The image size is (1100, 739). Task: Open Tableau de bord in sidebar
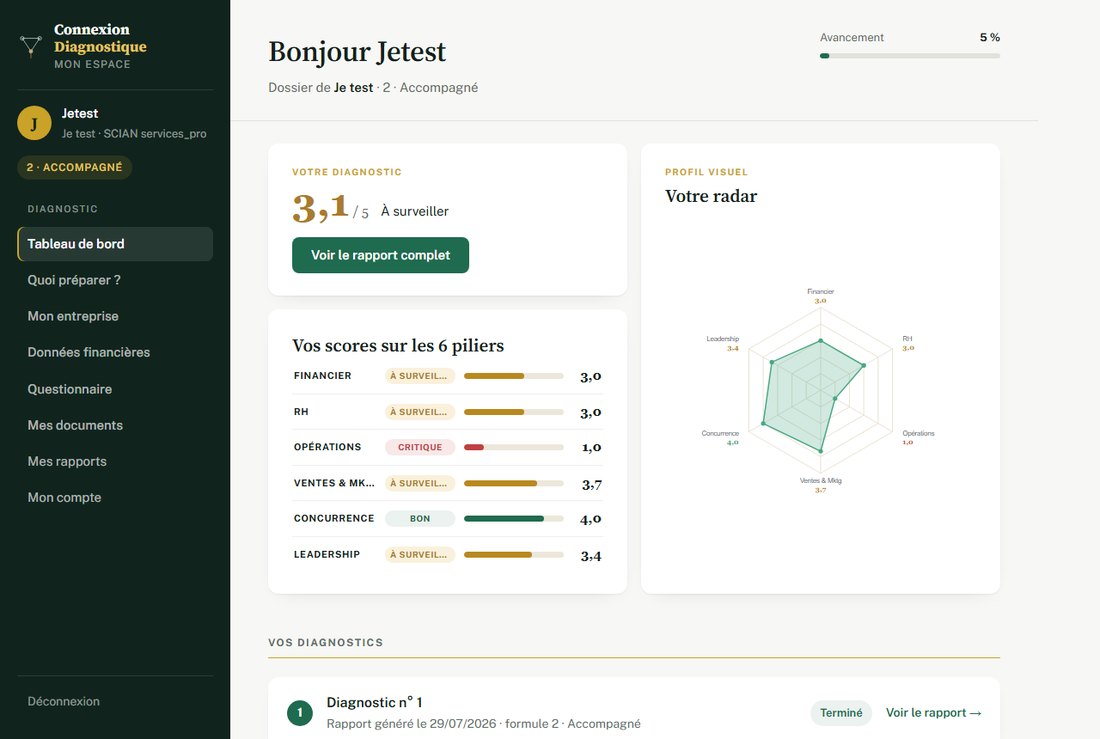click(x=115, y=244)
